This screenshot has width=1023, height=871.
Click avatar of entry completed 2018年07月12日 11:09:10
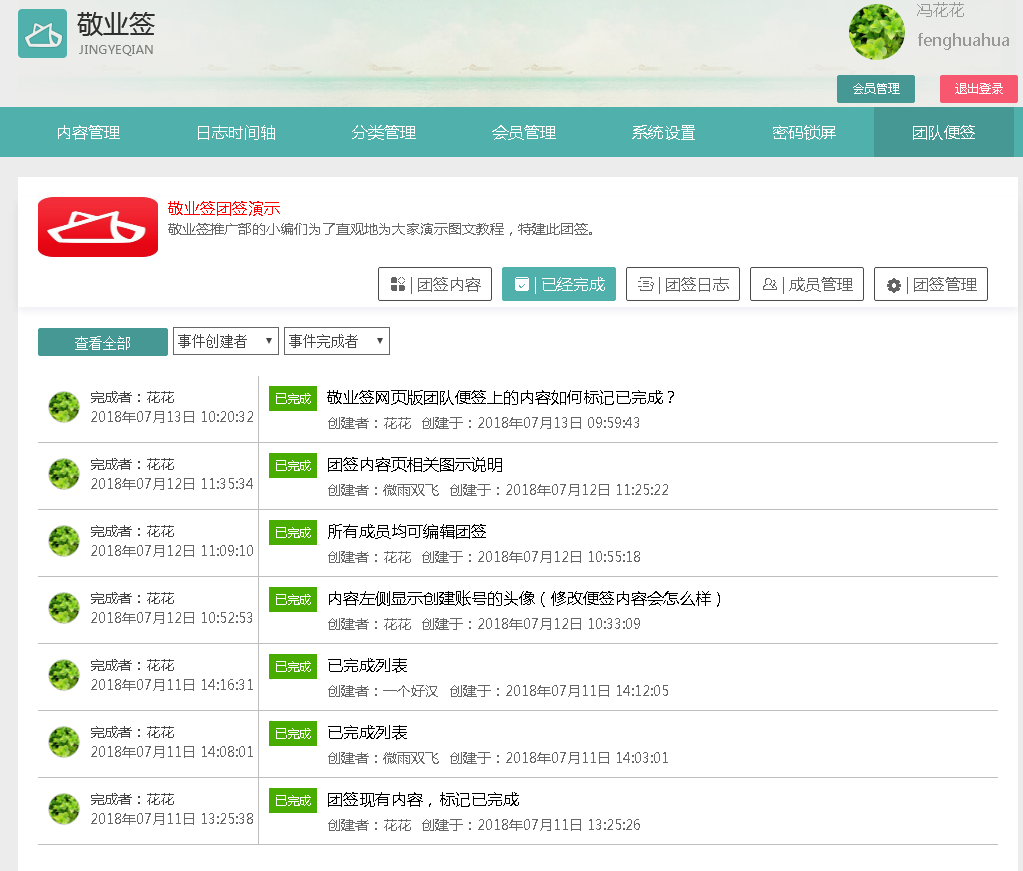tap(64, 542)
